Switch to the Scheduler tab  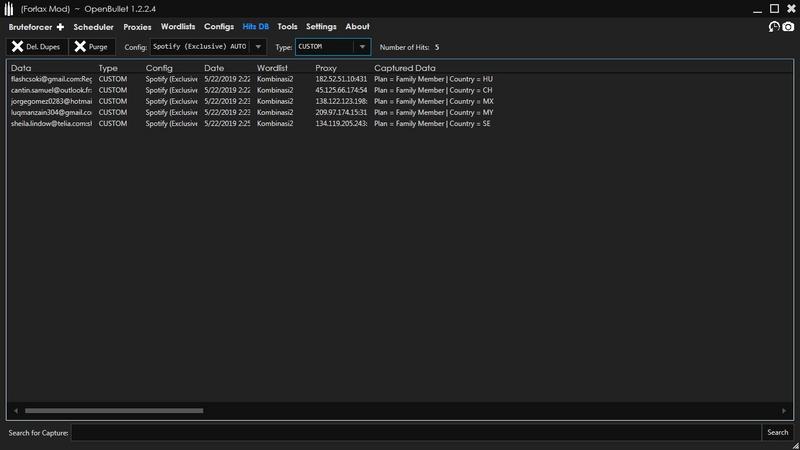click(93, 27)
